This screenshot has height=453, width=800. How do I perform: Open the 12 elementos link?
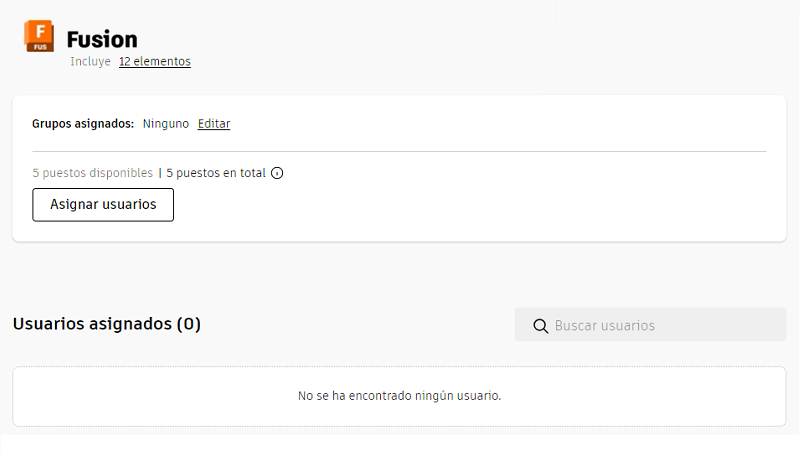pyautogui.click(x=154, y=62)
